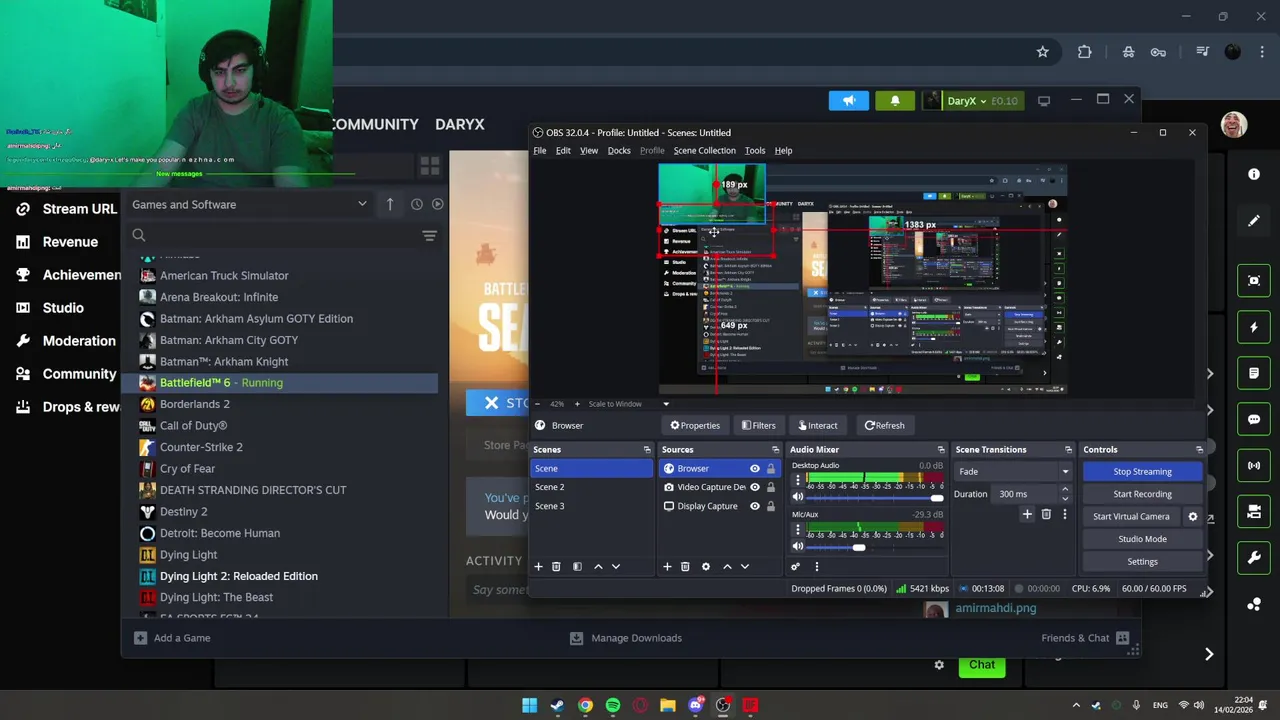1280x720 pixels.
Task: Enter Steam Big Picture mode icon
Action: click(x=1044, y=100)
